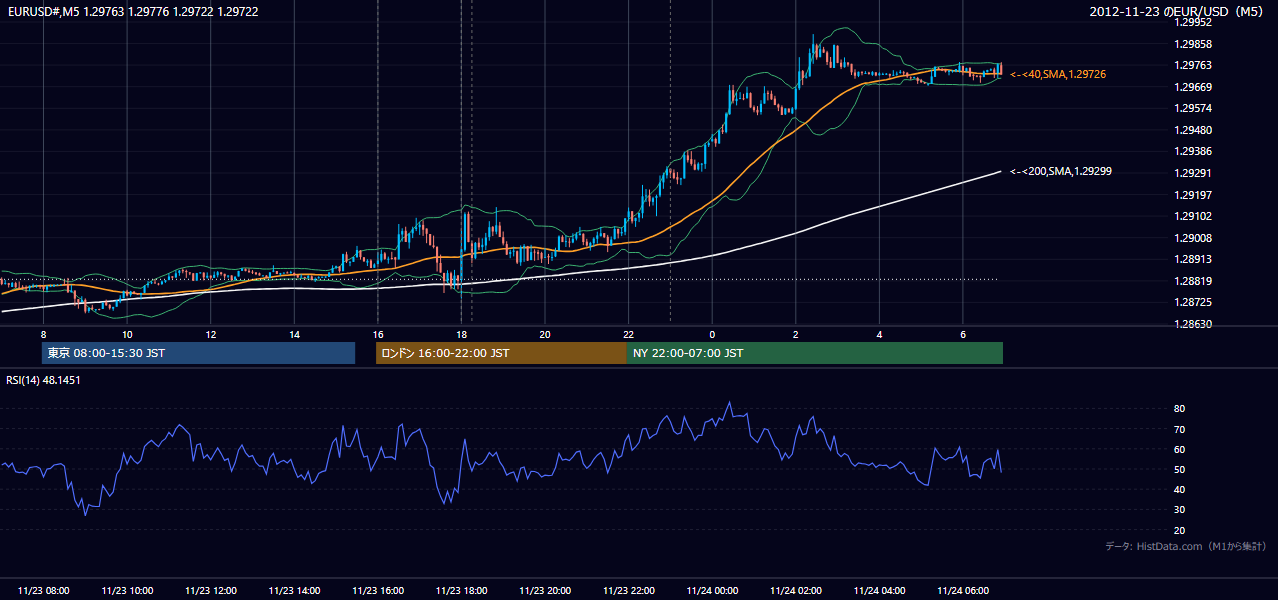Screen dimensions: 1278x600
Task: Click the 11/23 08:00 time label
Action: (43, 590)
